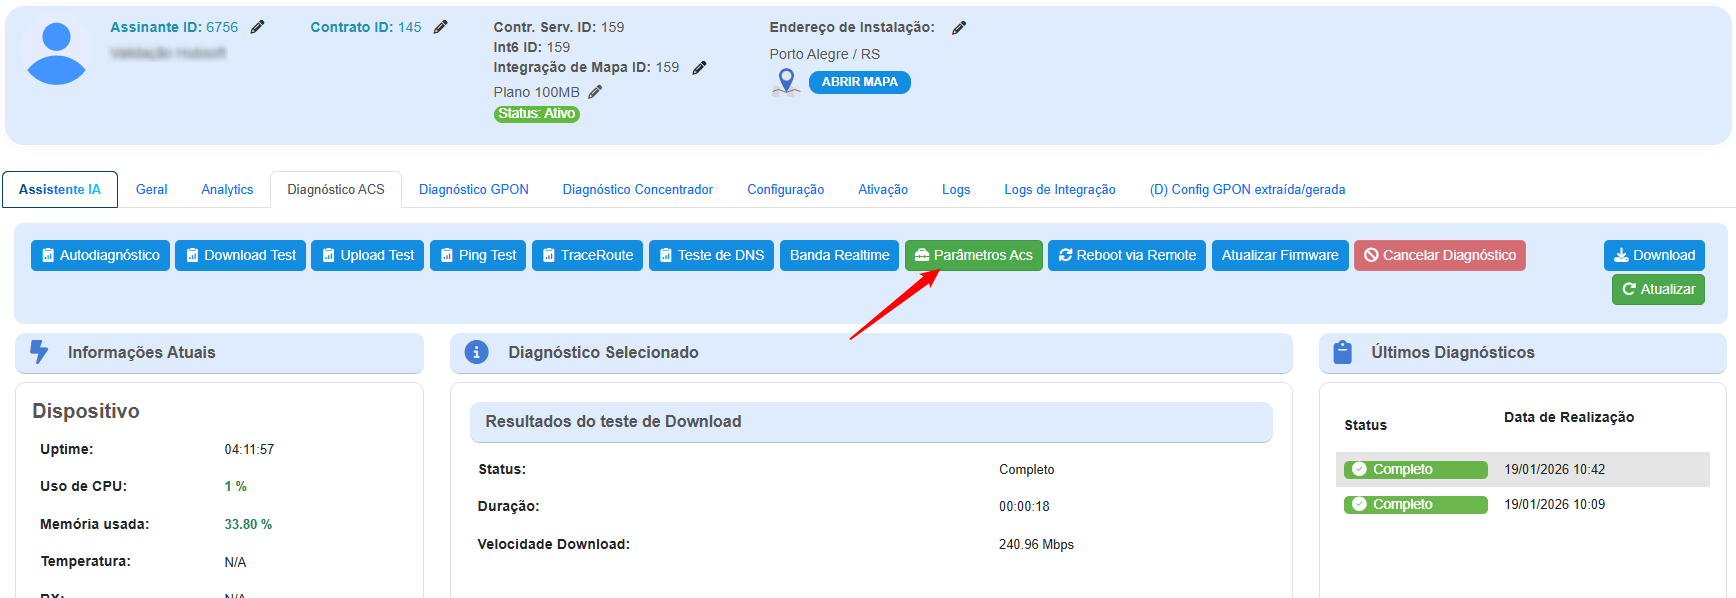
Task: Click the map pin location icon
Action: (786, 82)
